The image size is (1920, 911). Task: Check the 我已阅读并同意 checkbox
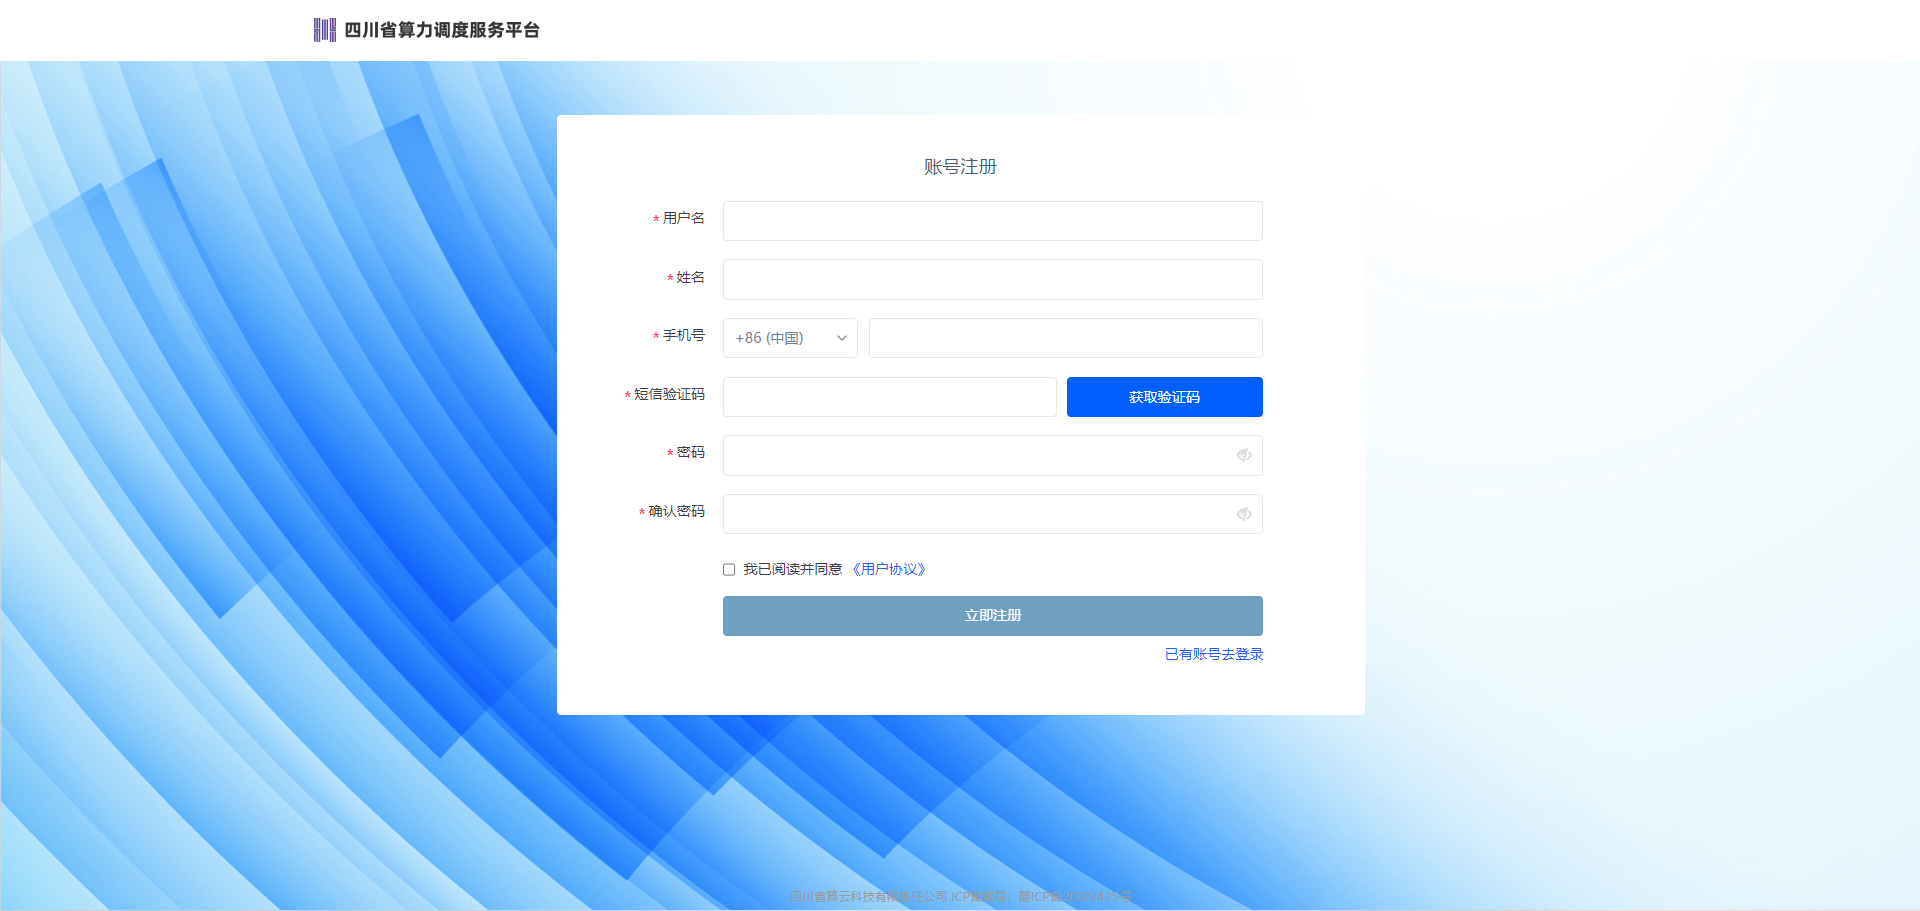(x=729, y=570)
